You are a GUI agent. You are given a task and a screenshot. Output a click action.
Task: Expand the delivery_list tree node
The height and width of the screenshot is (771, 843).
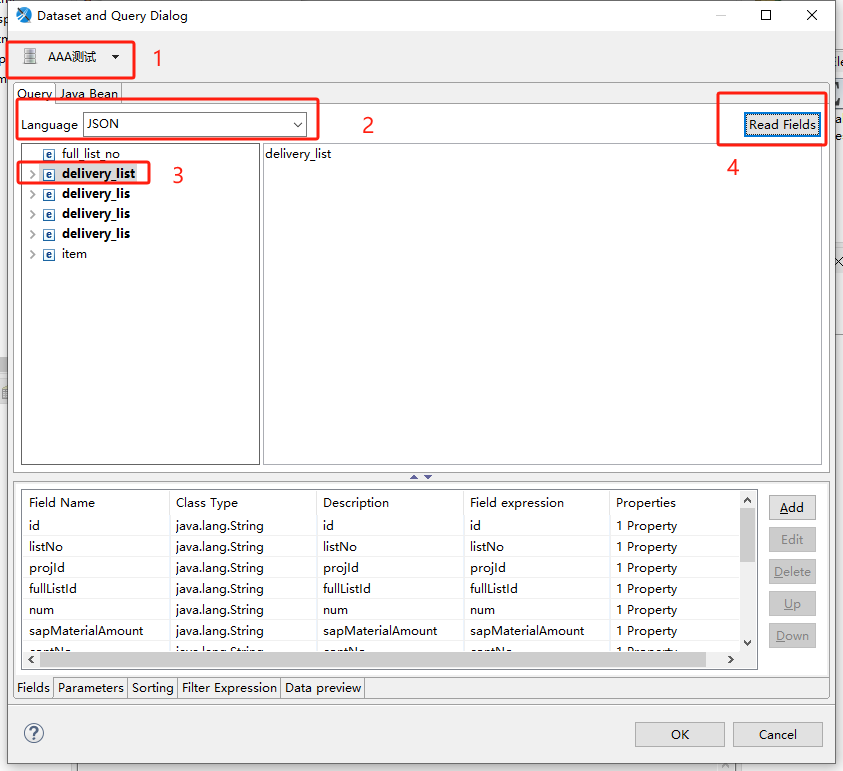pos(31,173)
